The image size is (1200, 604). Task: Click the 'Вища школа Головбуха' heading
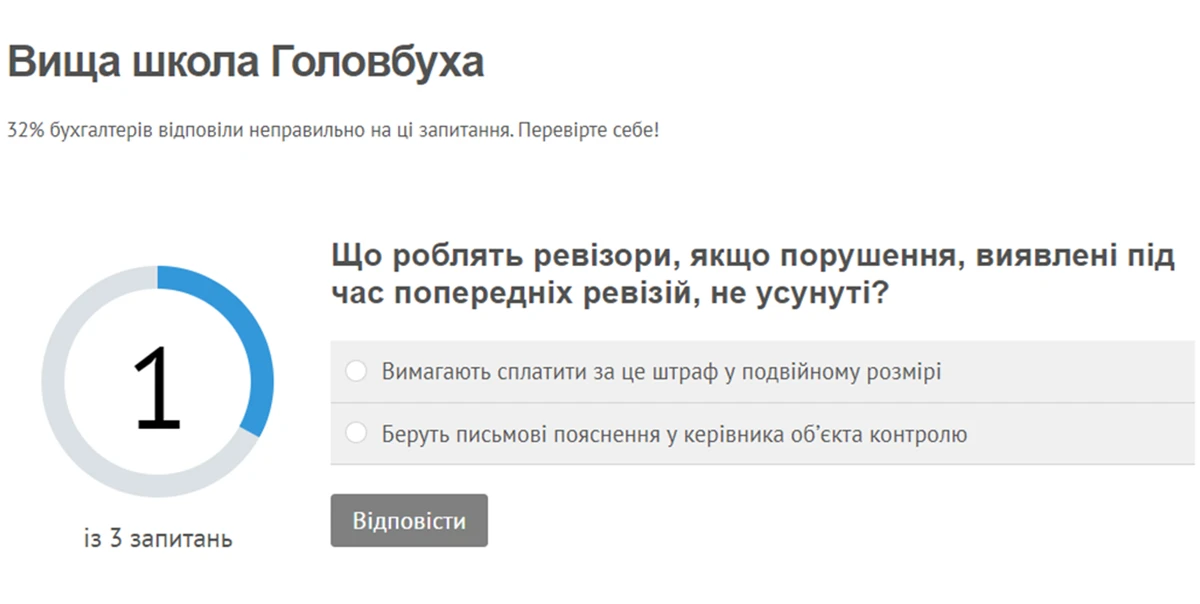pyautogui.click(x=245, y=60)
